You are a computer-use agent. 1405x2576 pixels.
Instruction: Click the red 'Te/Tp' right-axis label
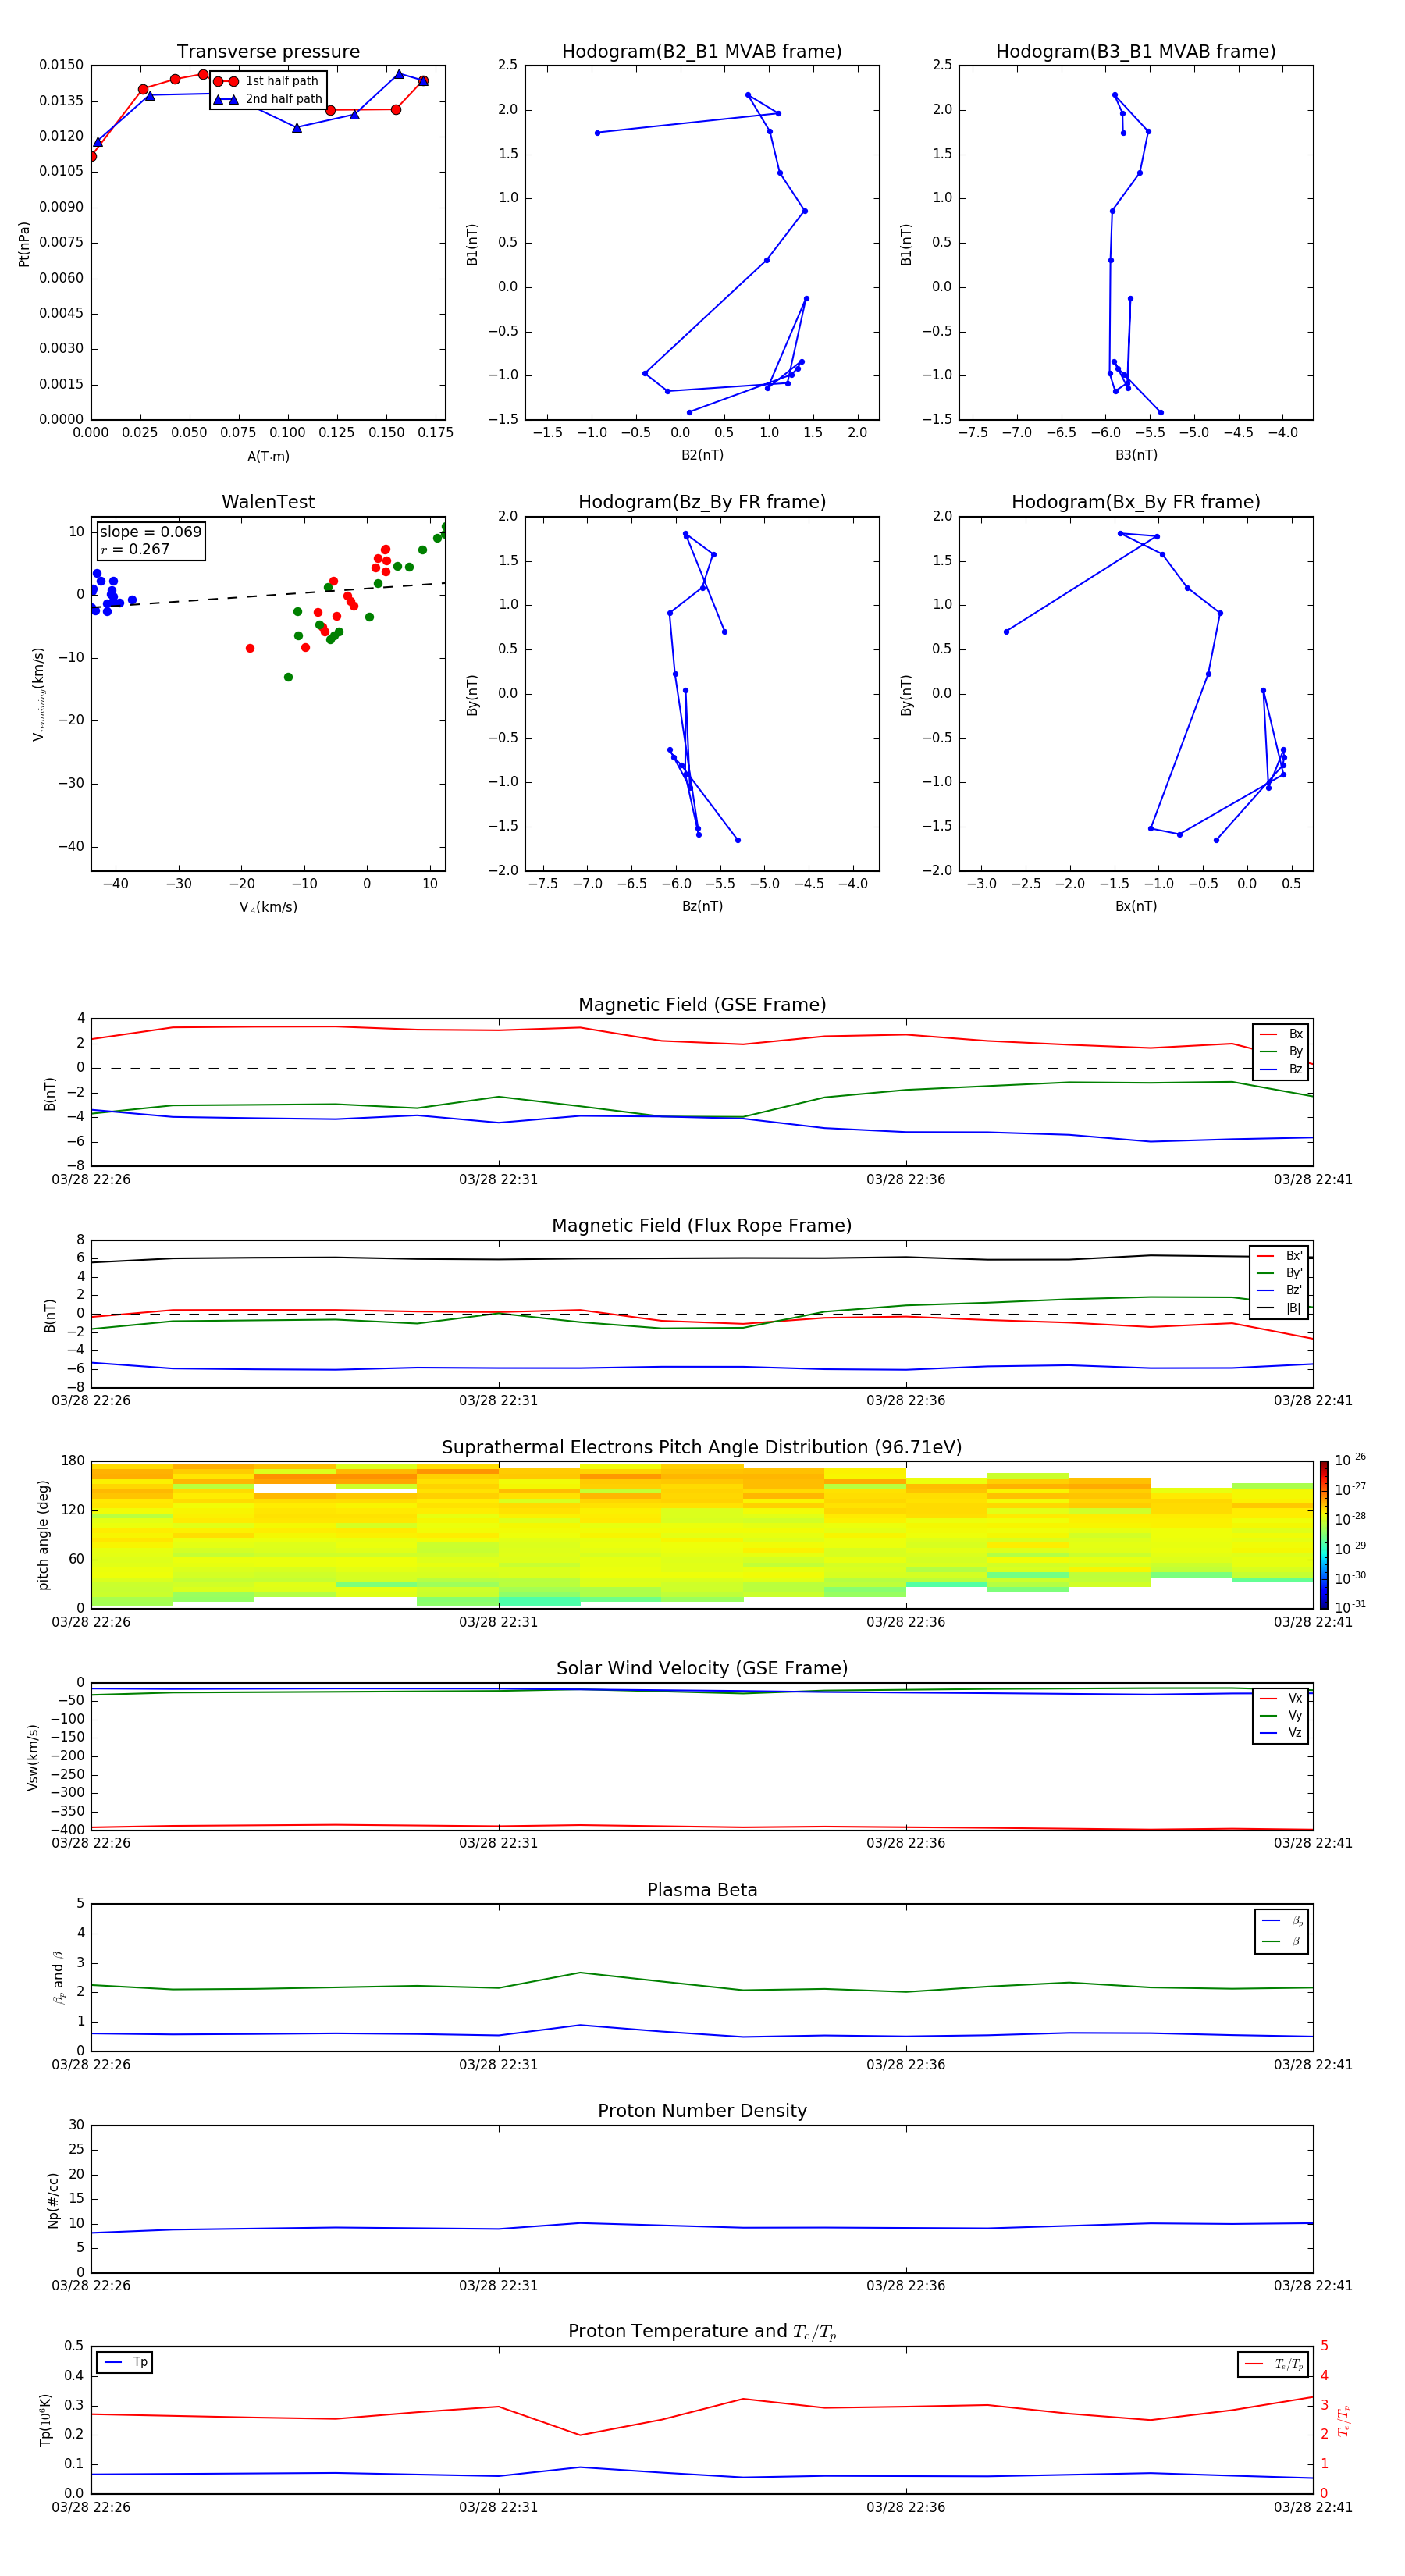pyautogui.click(x=1343, y=2420)
